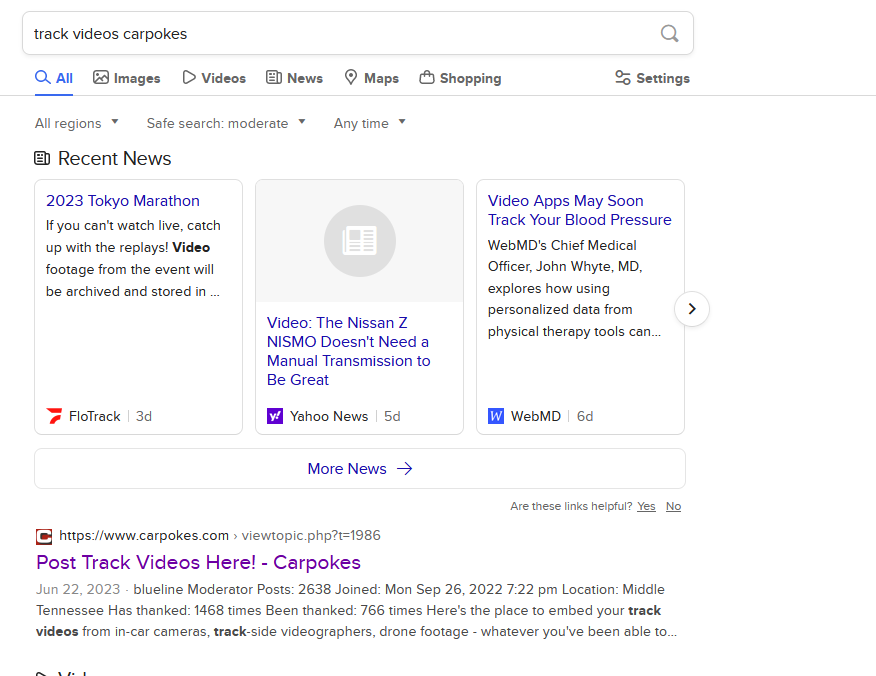Select the All results tab
The image size is (876, 676).
click(54, 78)
